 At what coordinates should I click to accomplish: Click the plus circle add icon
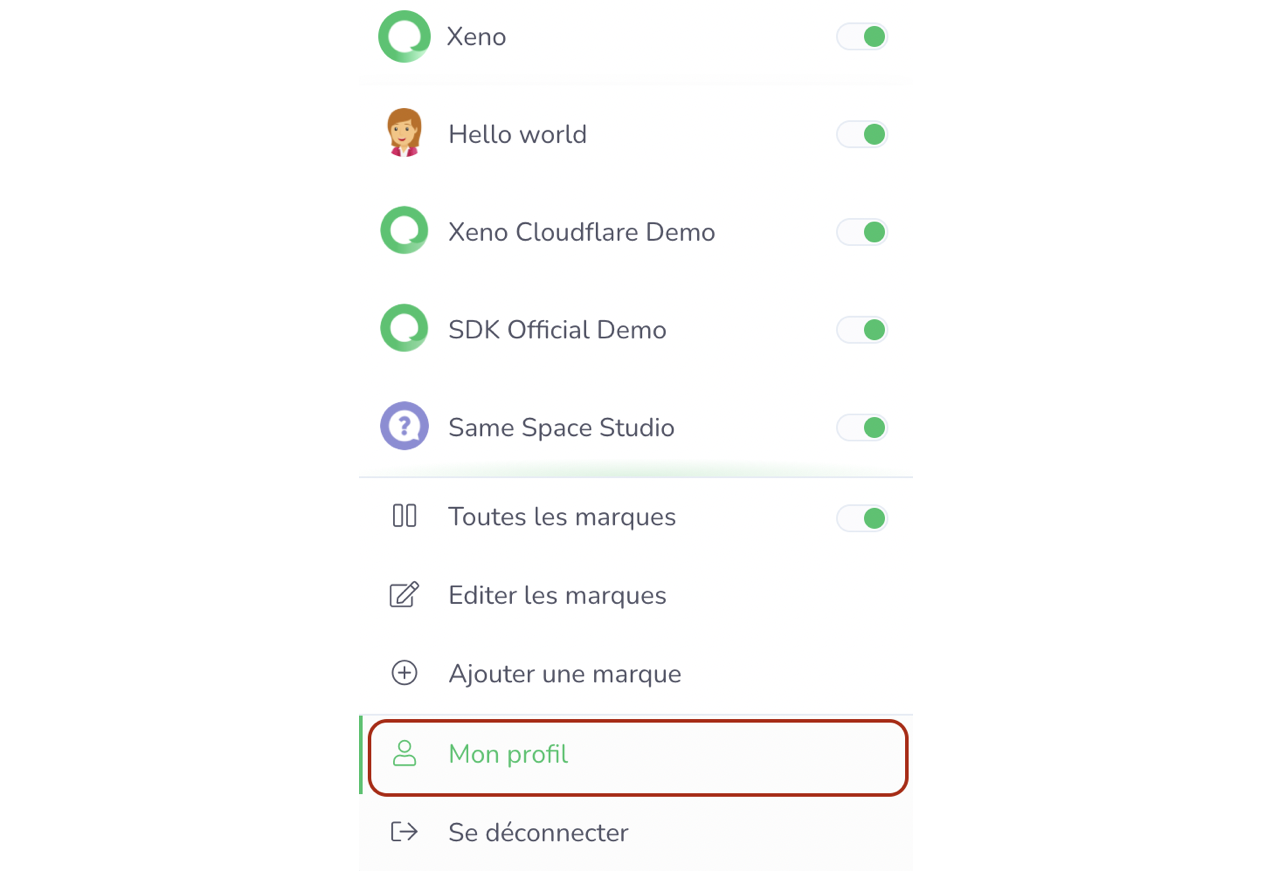(x=404, y=673)
